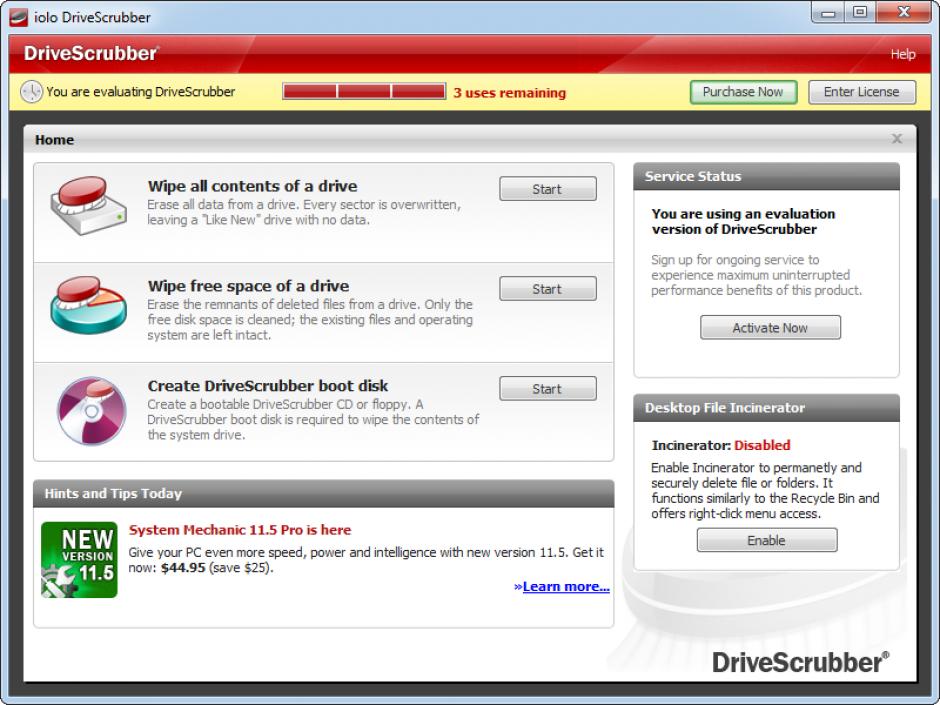This screenshot has width=940, height=705.
Task: Click the iolo DriveScrubber title bar icon
Action: [19, 17]
